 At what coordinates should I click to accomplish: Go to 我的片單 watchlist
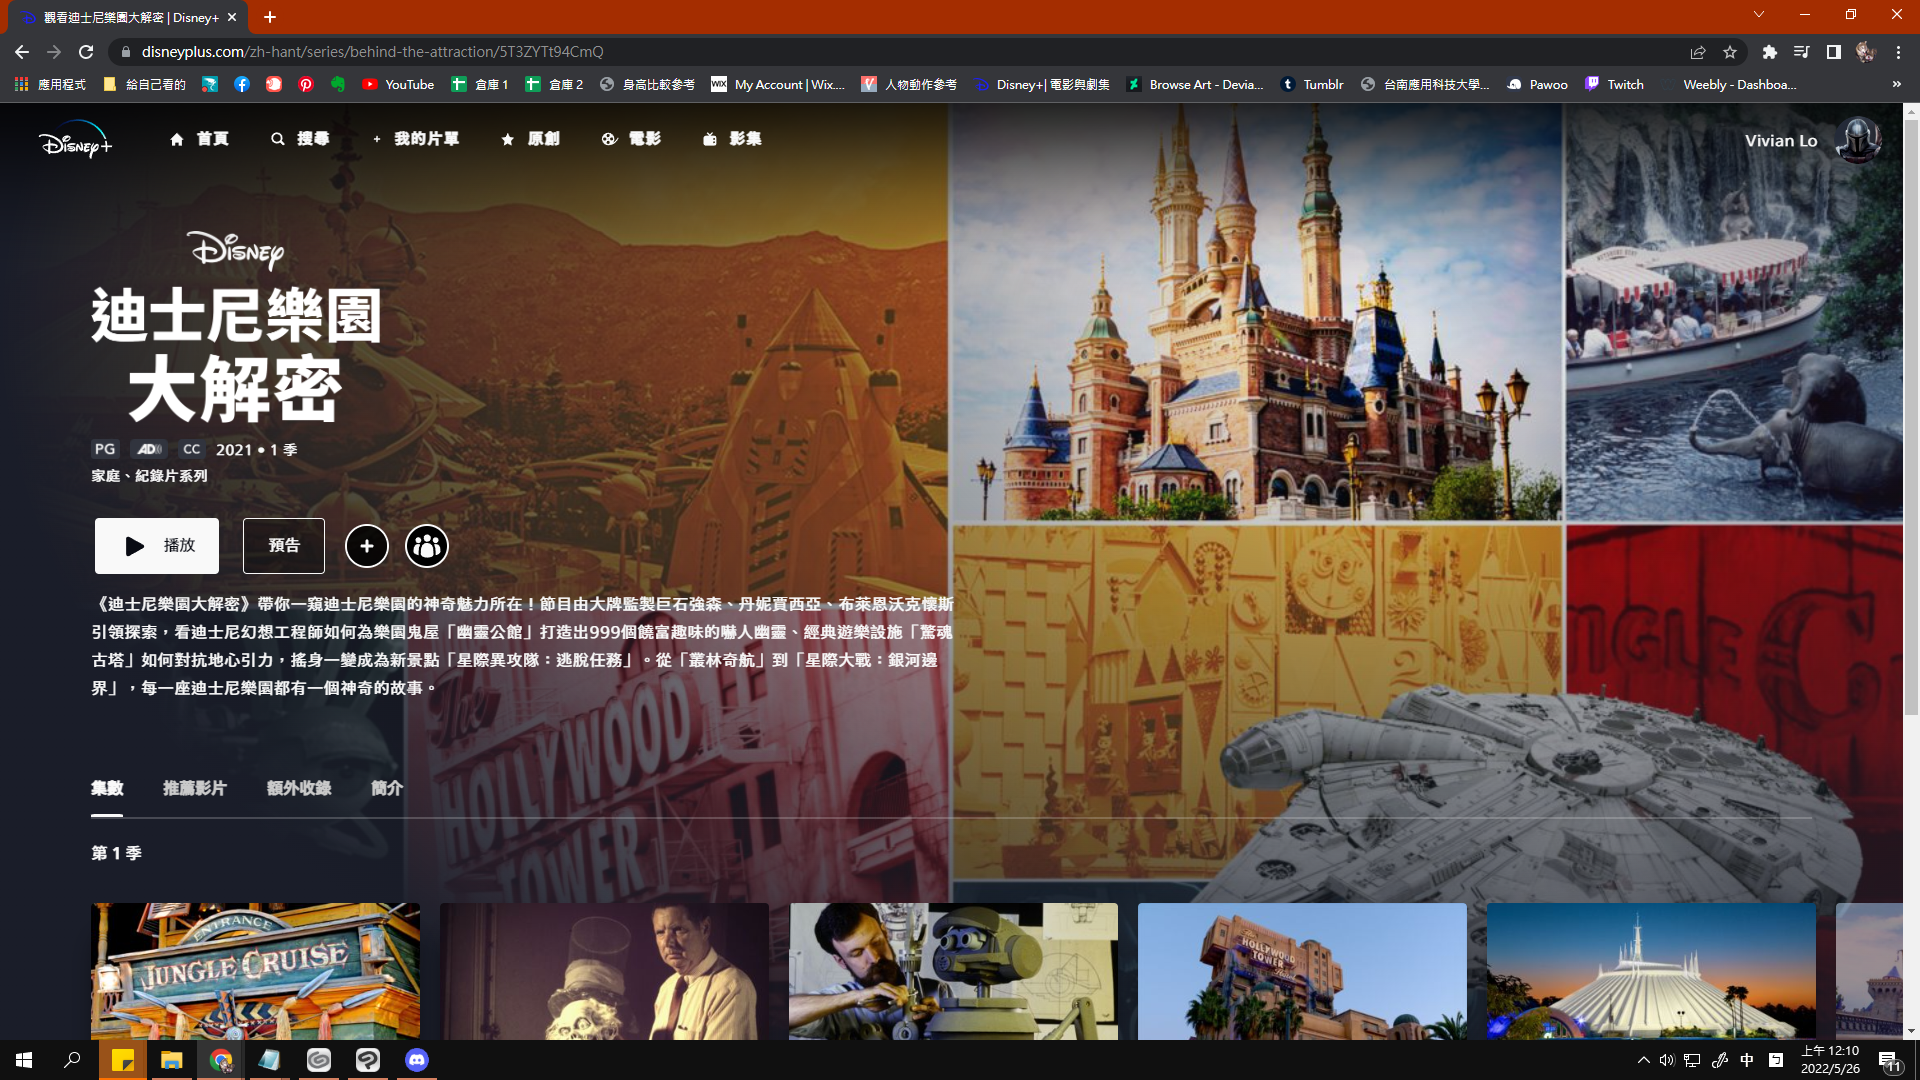click(415, 139)
